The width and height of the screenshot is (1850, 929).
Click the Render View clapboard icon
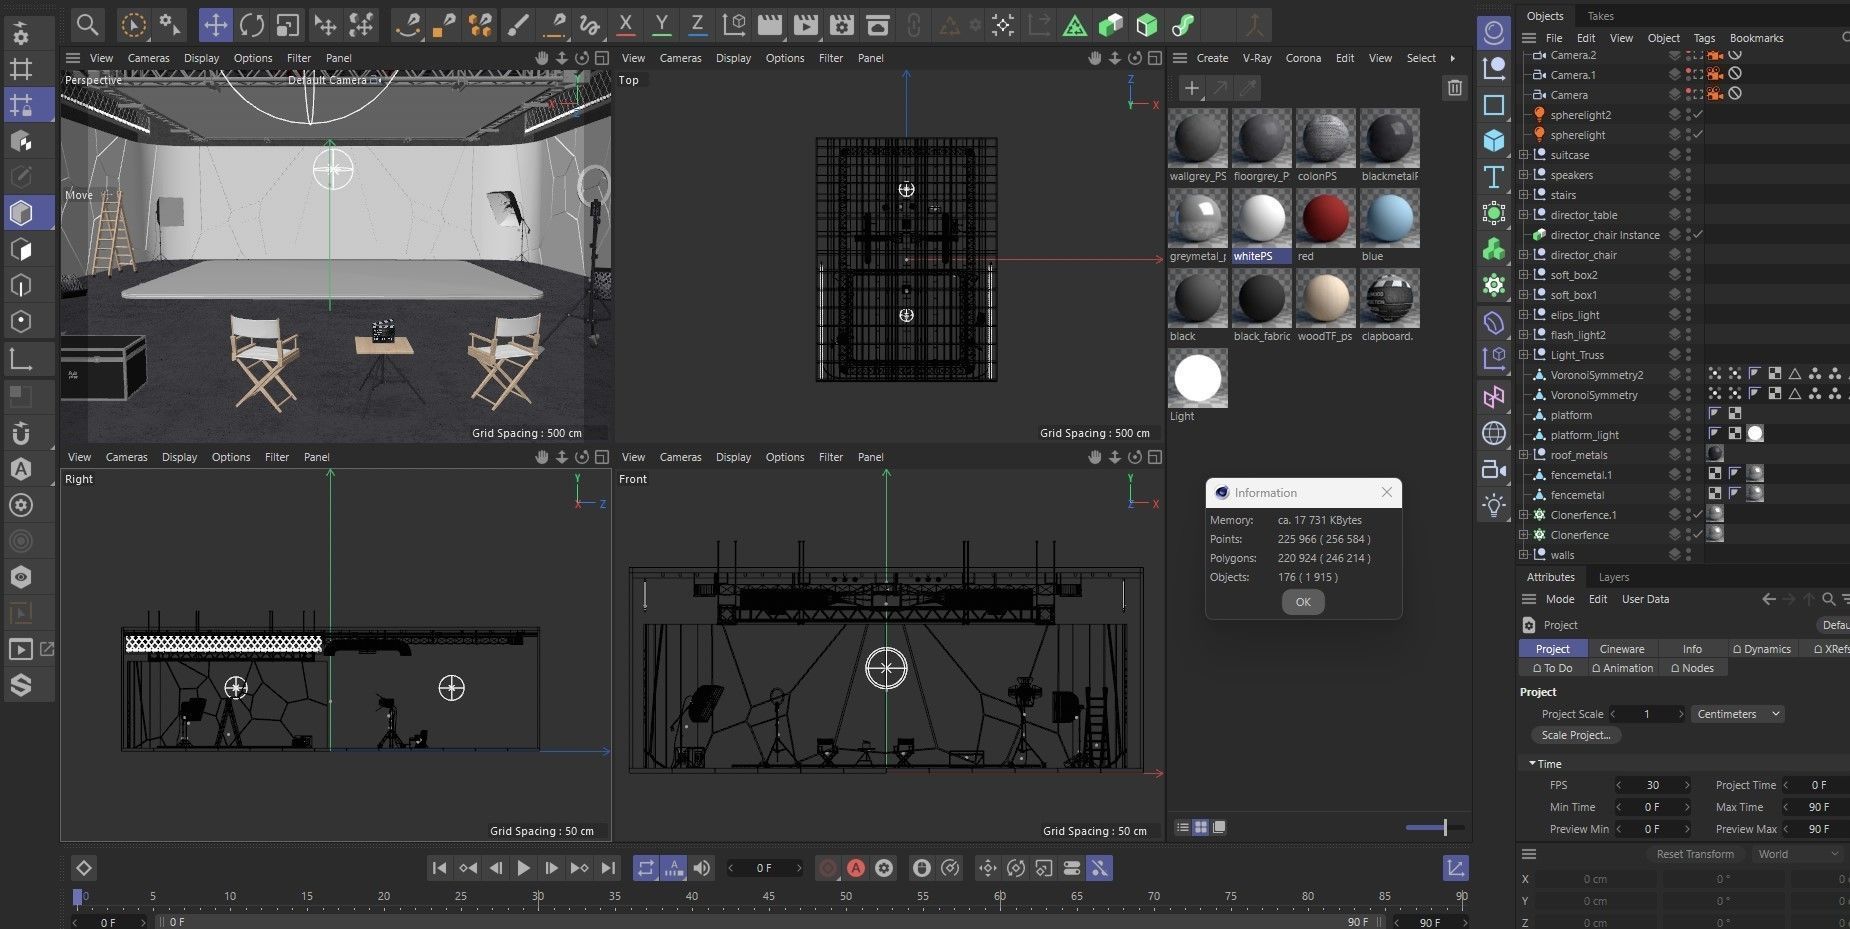tap(770, 24)
